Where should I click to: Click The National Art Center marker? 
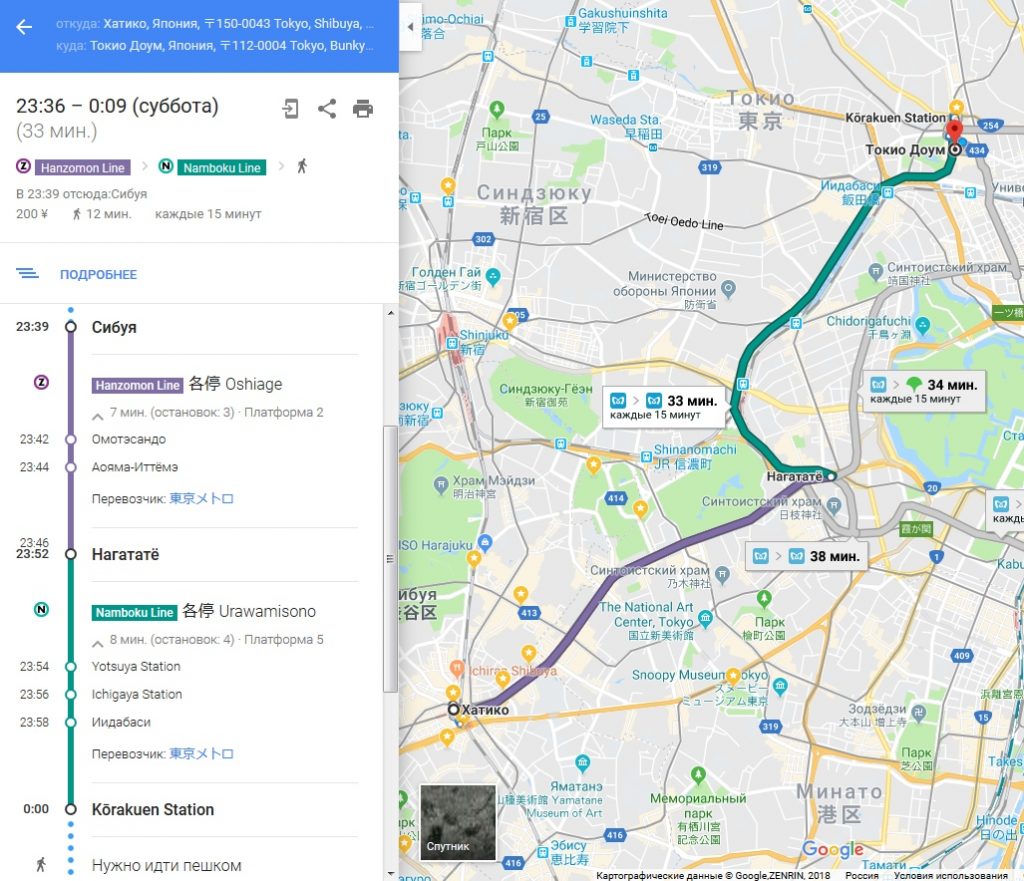pyautogui.click(x=705, y=618)
